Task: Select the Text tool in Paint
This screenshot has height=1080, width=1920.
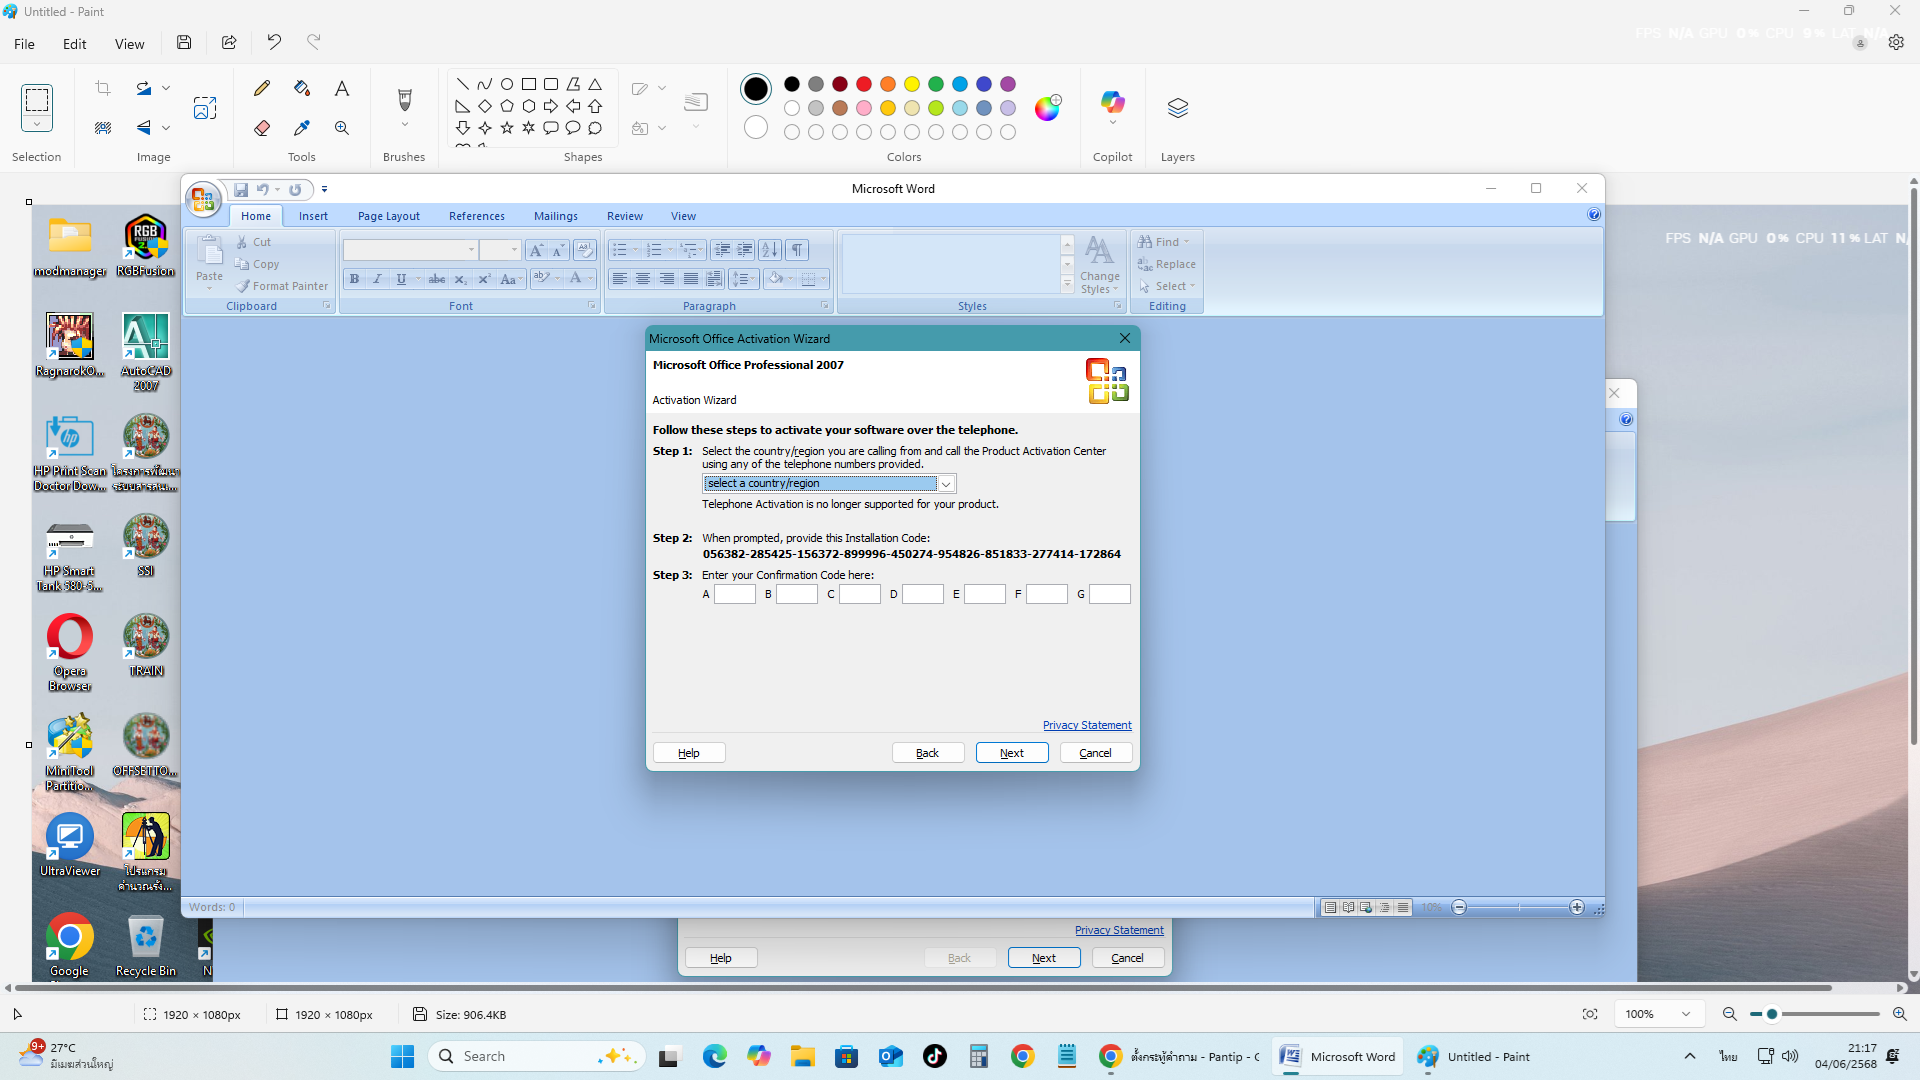Action: point(342,88)
